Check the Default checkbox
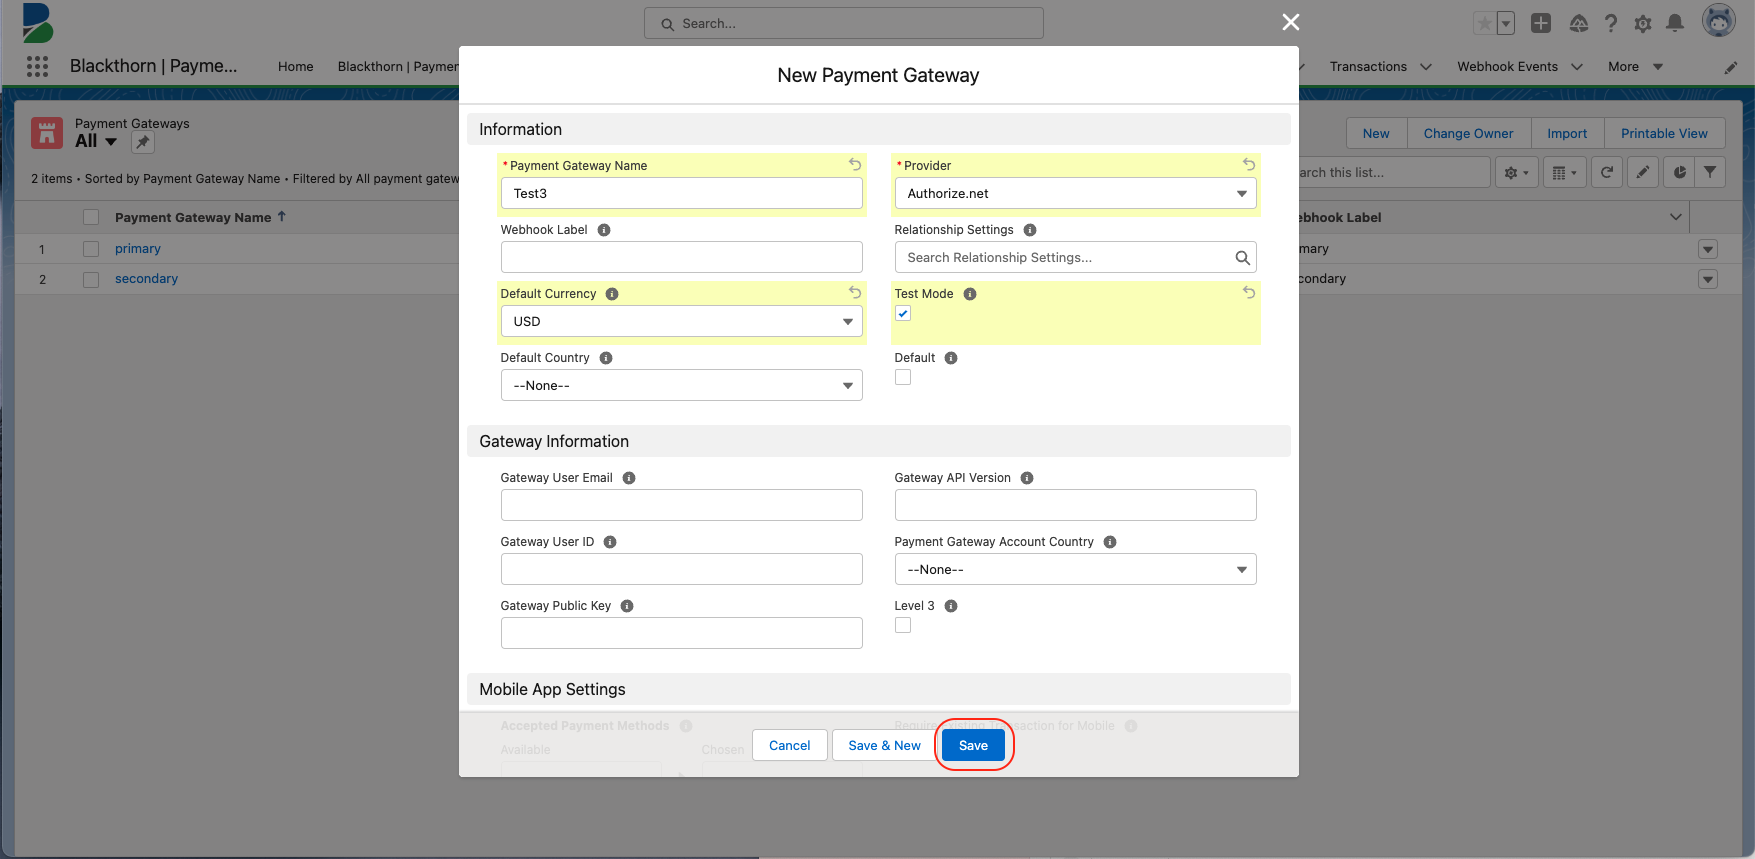Viewport: 1755px width, 859px height. click(x=903, y=377)
